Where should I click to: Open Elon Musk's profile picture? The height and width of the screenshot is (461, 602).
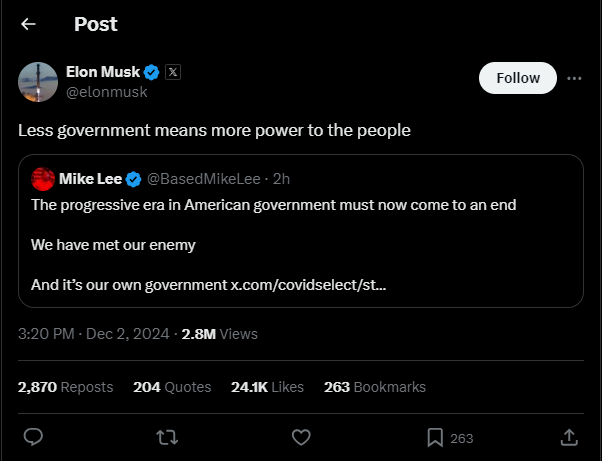tap(38, 82)
